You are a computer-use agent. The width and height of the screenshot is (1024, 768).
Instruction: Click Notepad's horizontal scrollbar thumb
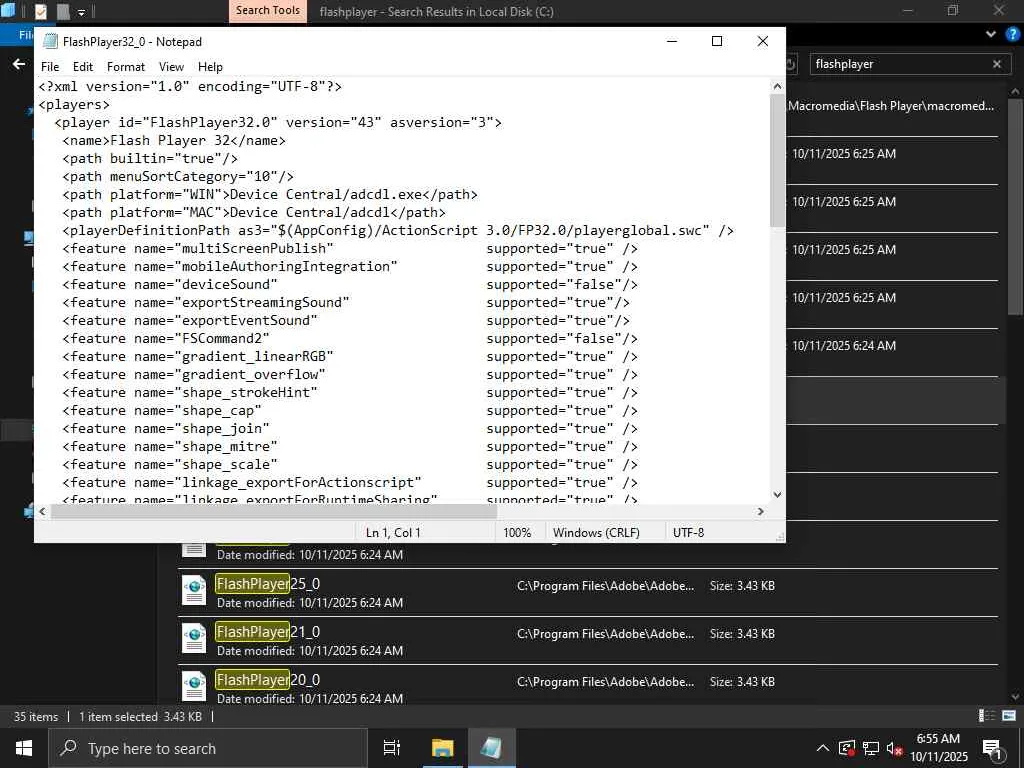(274, 511)
